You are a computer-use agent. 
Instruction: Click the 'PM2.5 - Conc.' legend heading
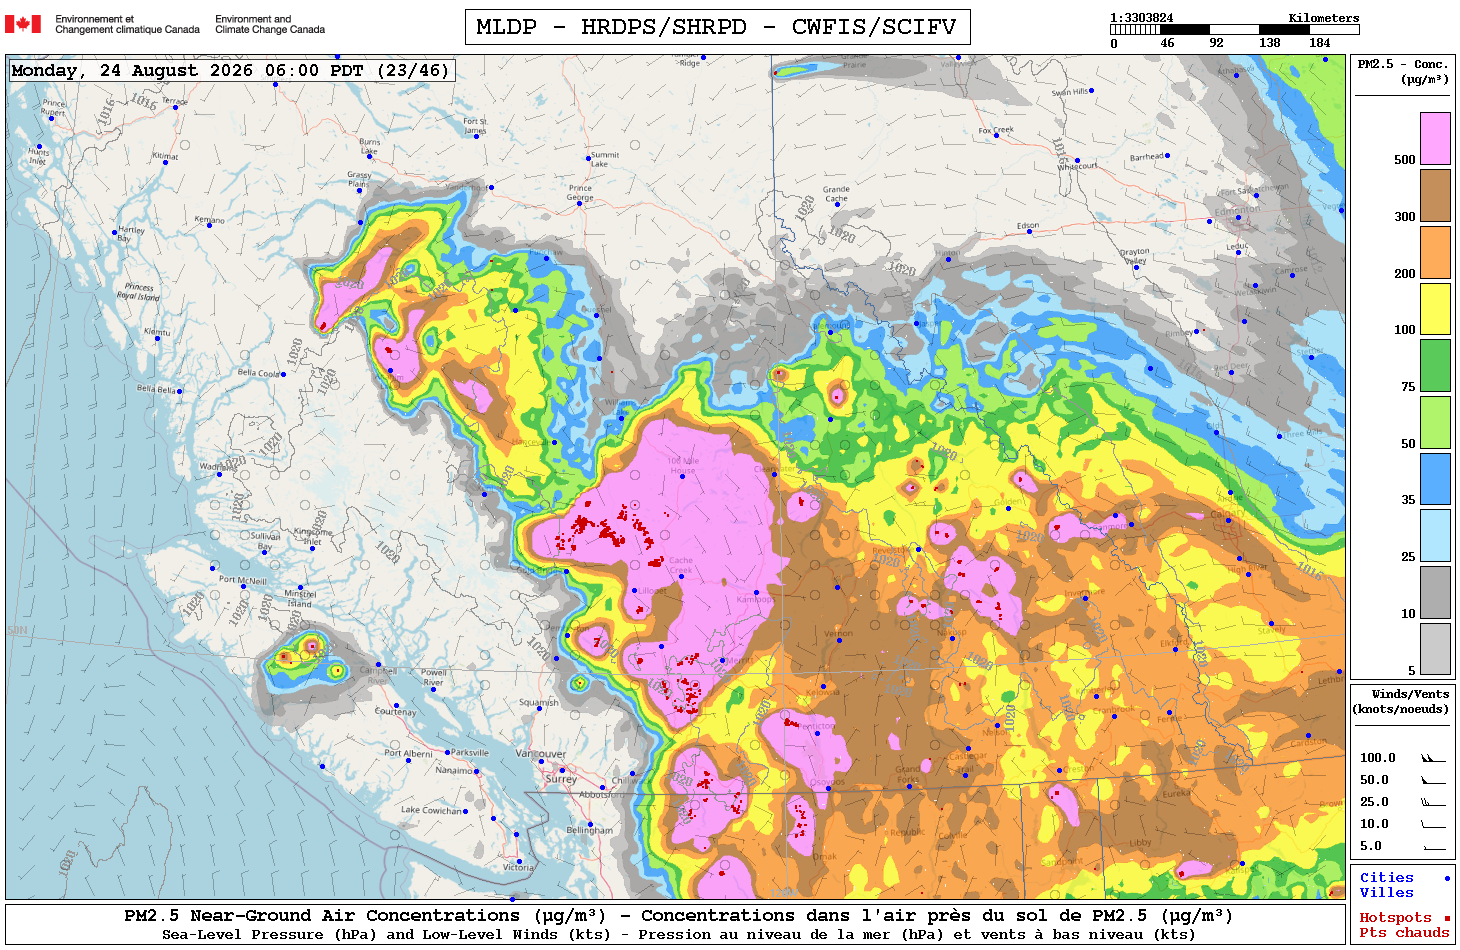click(1403, 64)
